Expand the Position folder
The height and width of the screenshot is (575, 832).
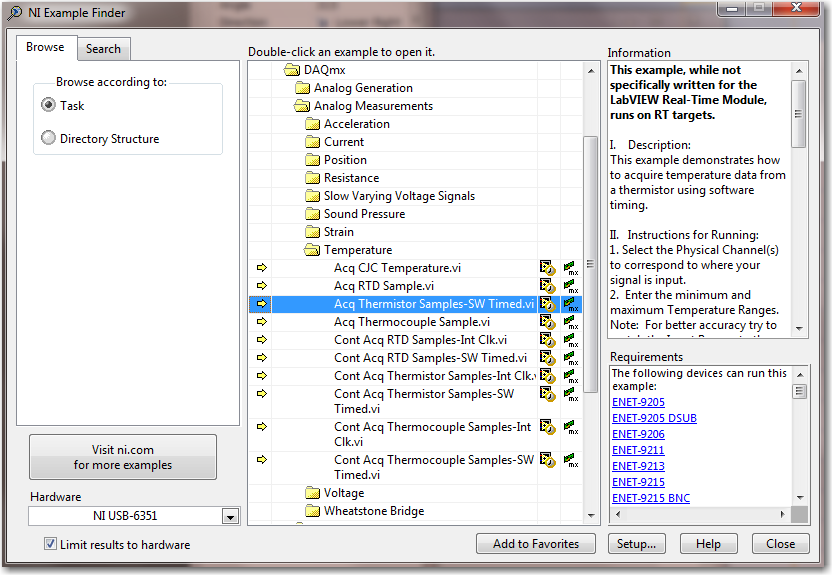pos(313,160)
